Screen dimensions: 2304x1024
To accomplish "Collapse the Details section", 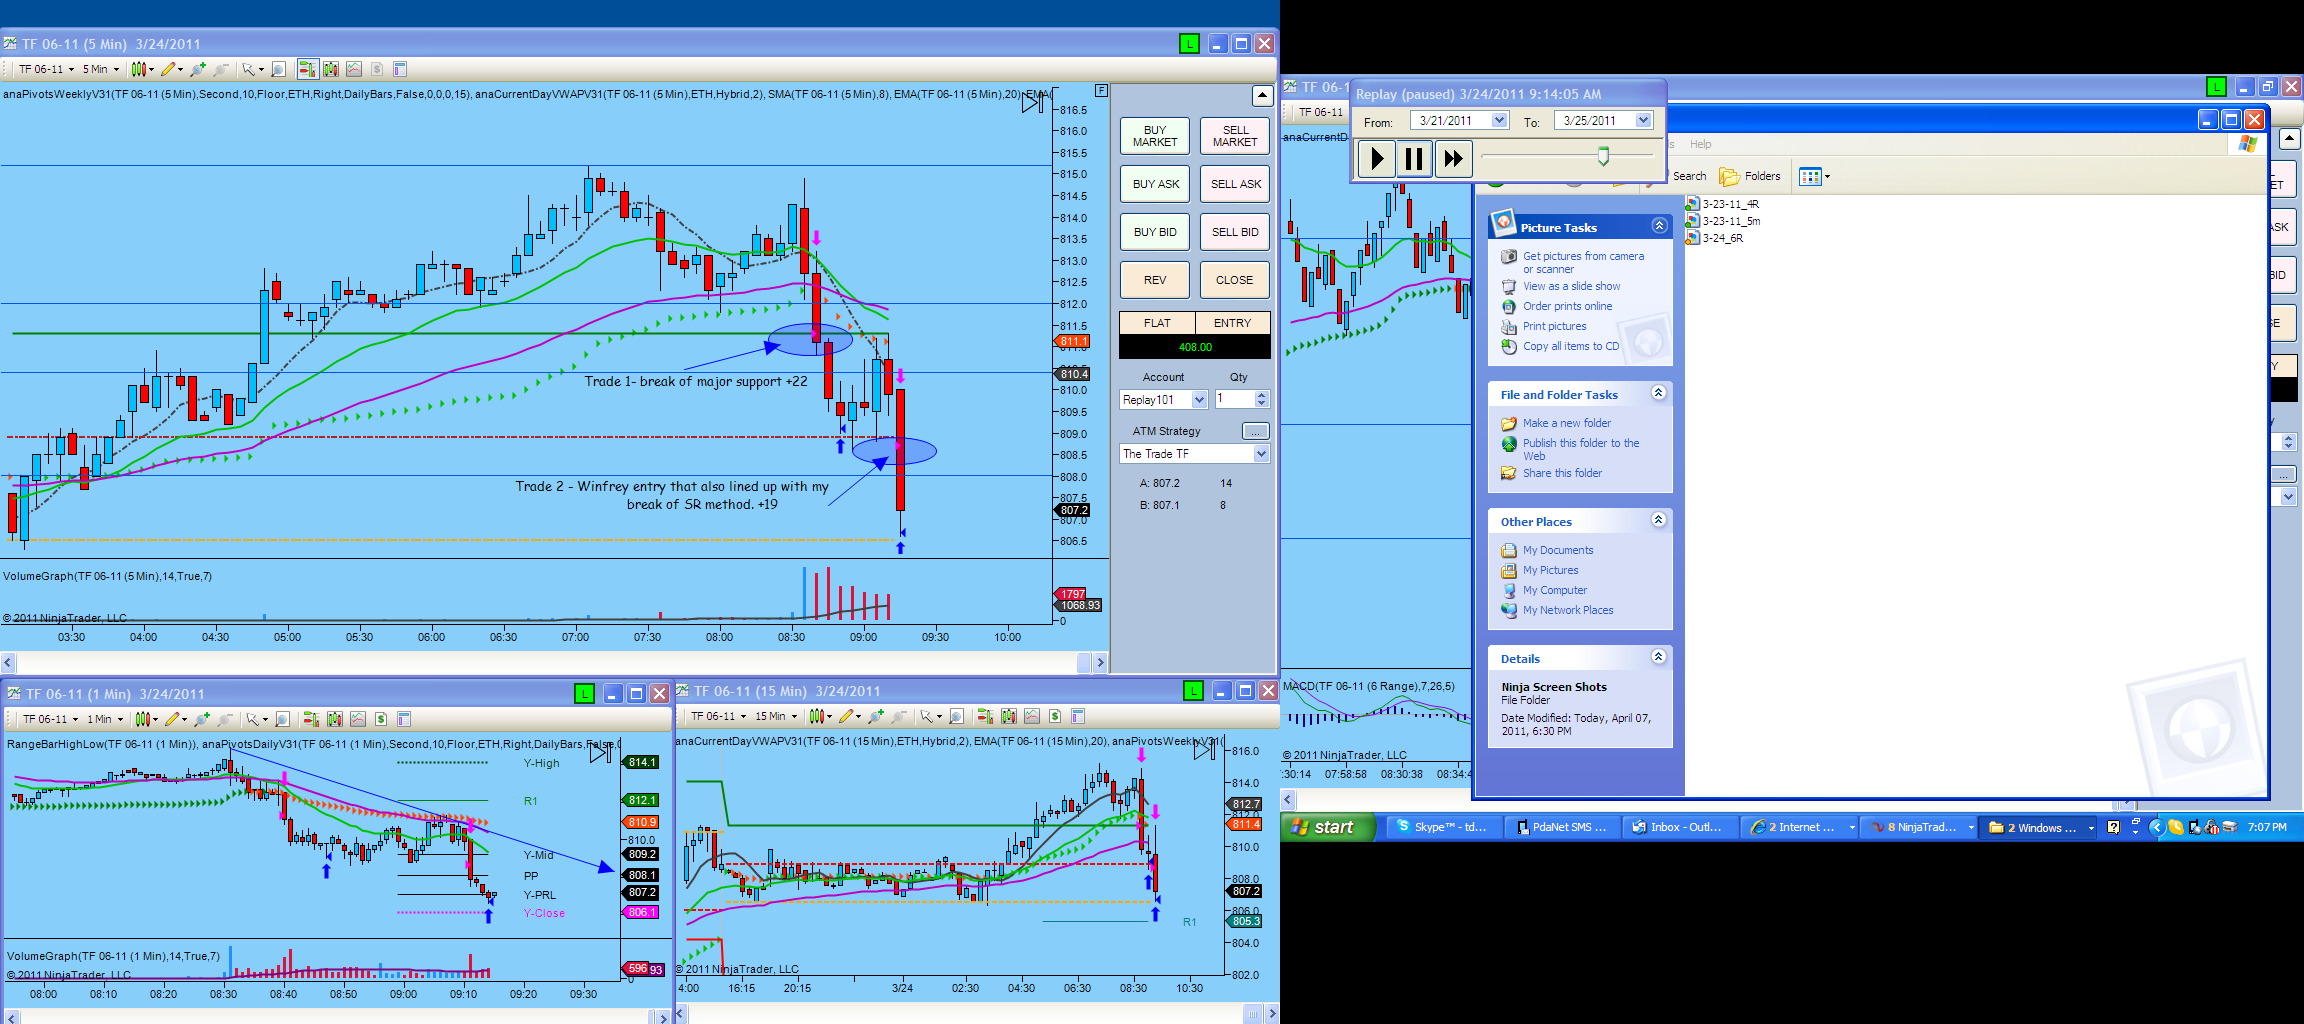I will (x=1659, y=657).
